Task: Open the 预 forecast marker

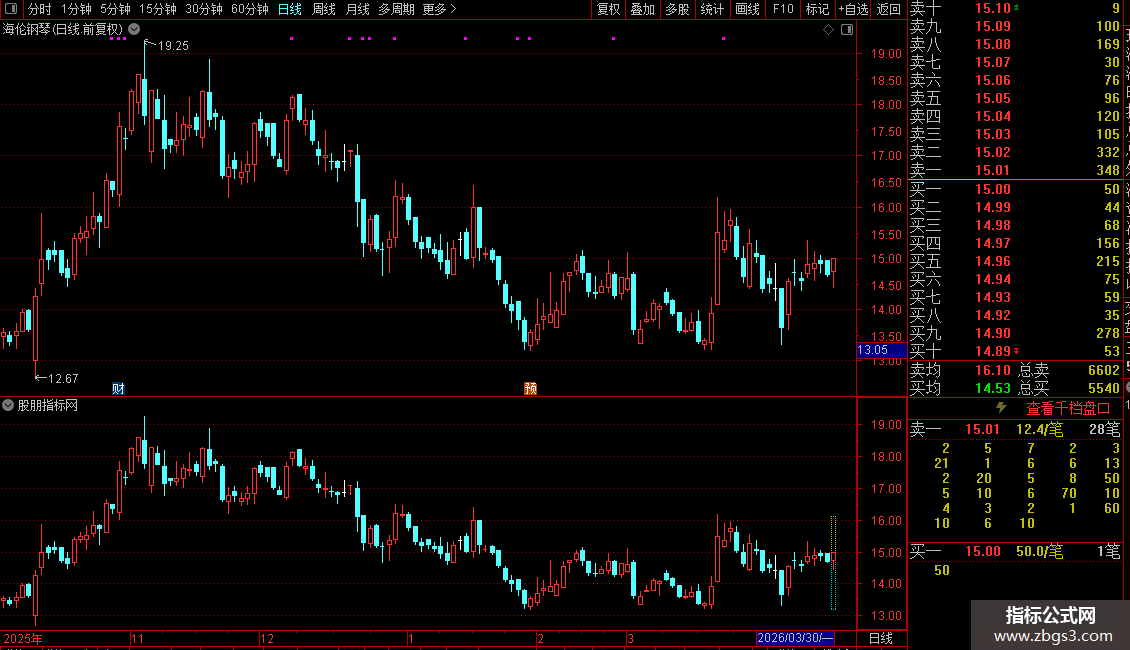Action: (530, 388)
